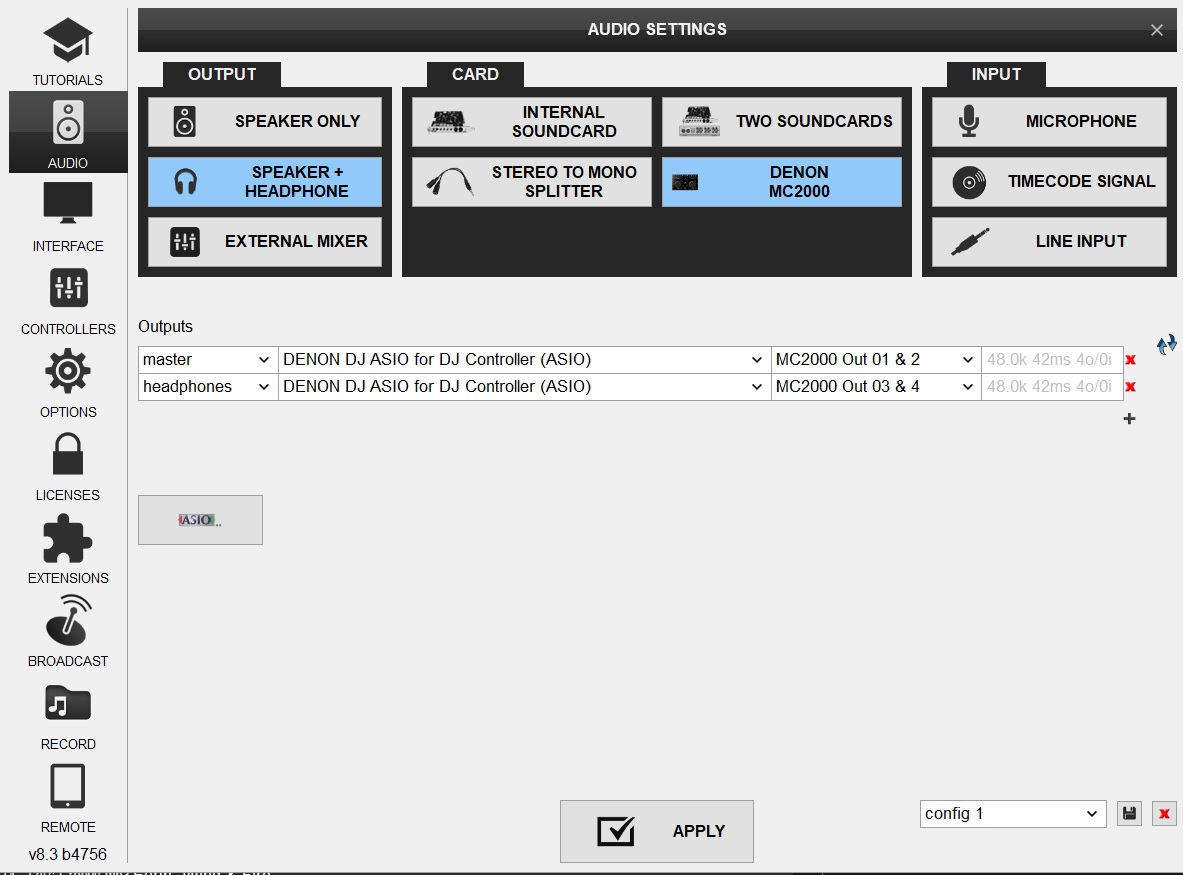
Task: Refresh the audio devices list
Action: [1166, 345]
